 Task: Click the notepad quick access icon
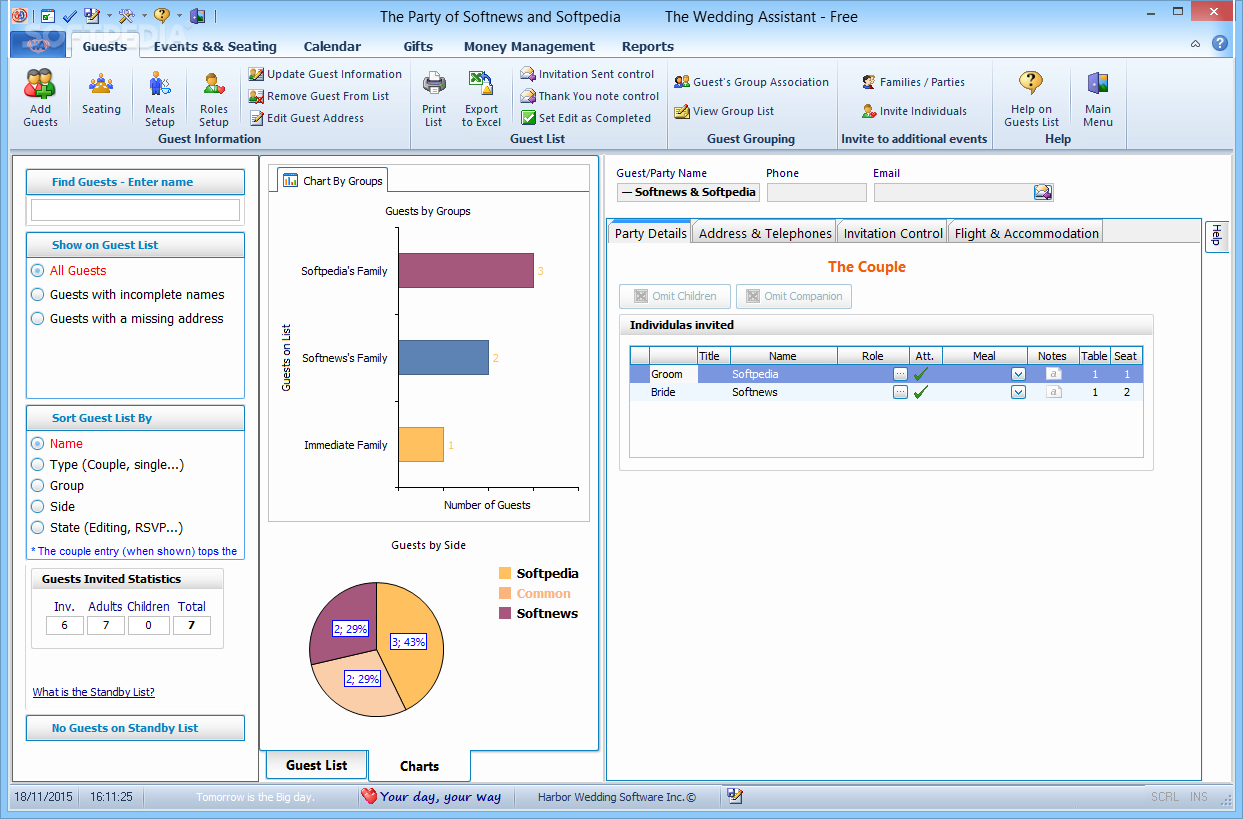click(92, 16)
